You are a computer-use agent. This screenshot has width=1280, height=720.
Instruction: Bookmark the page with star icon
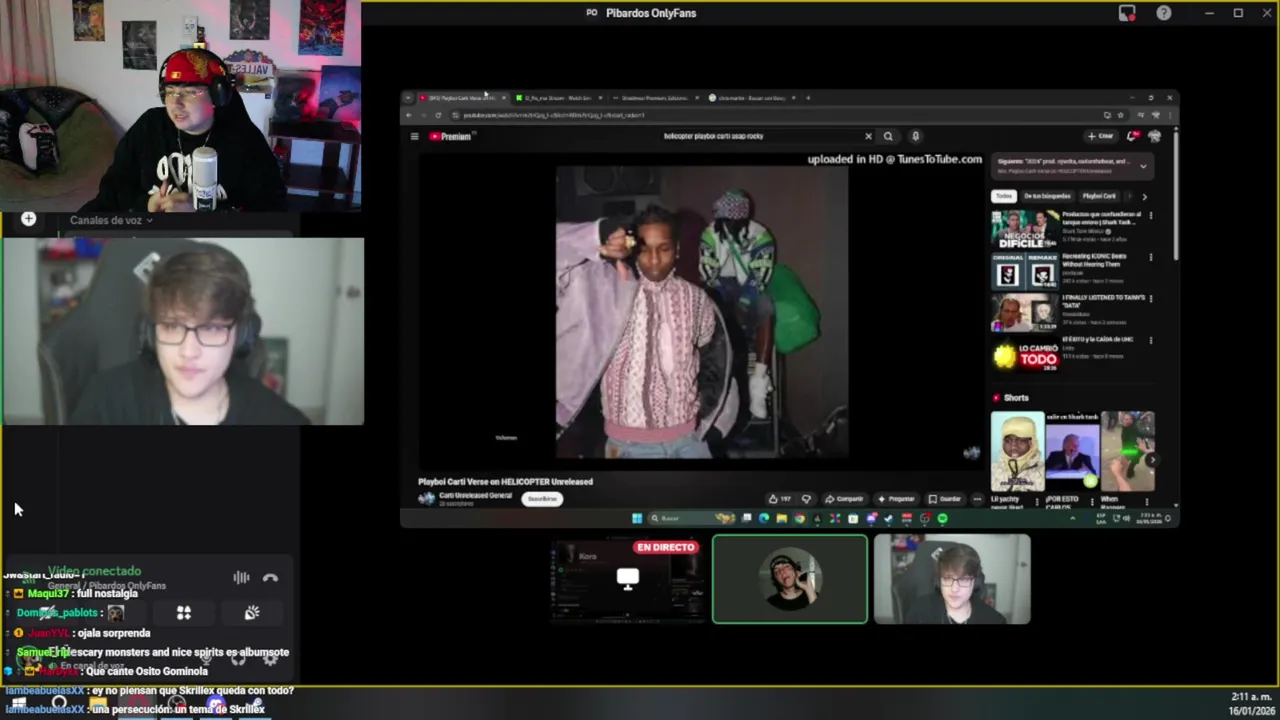(1120, 115)
